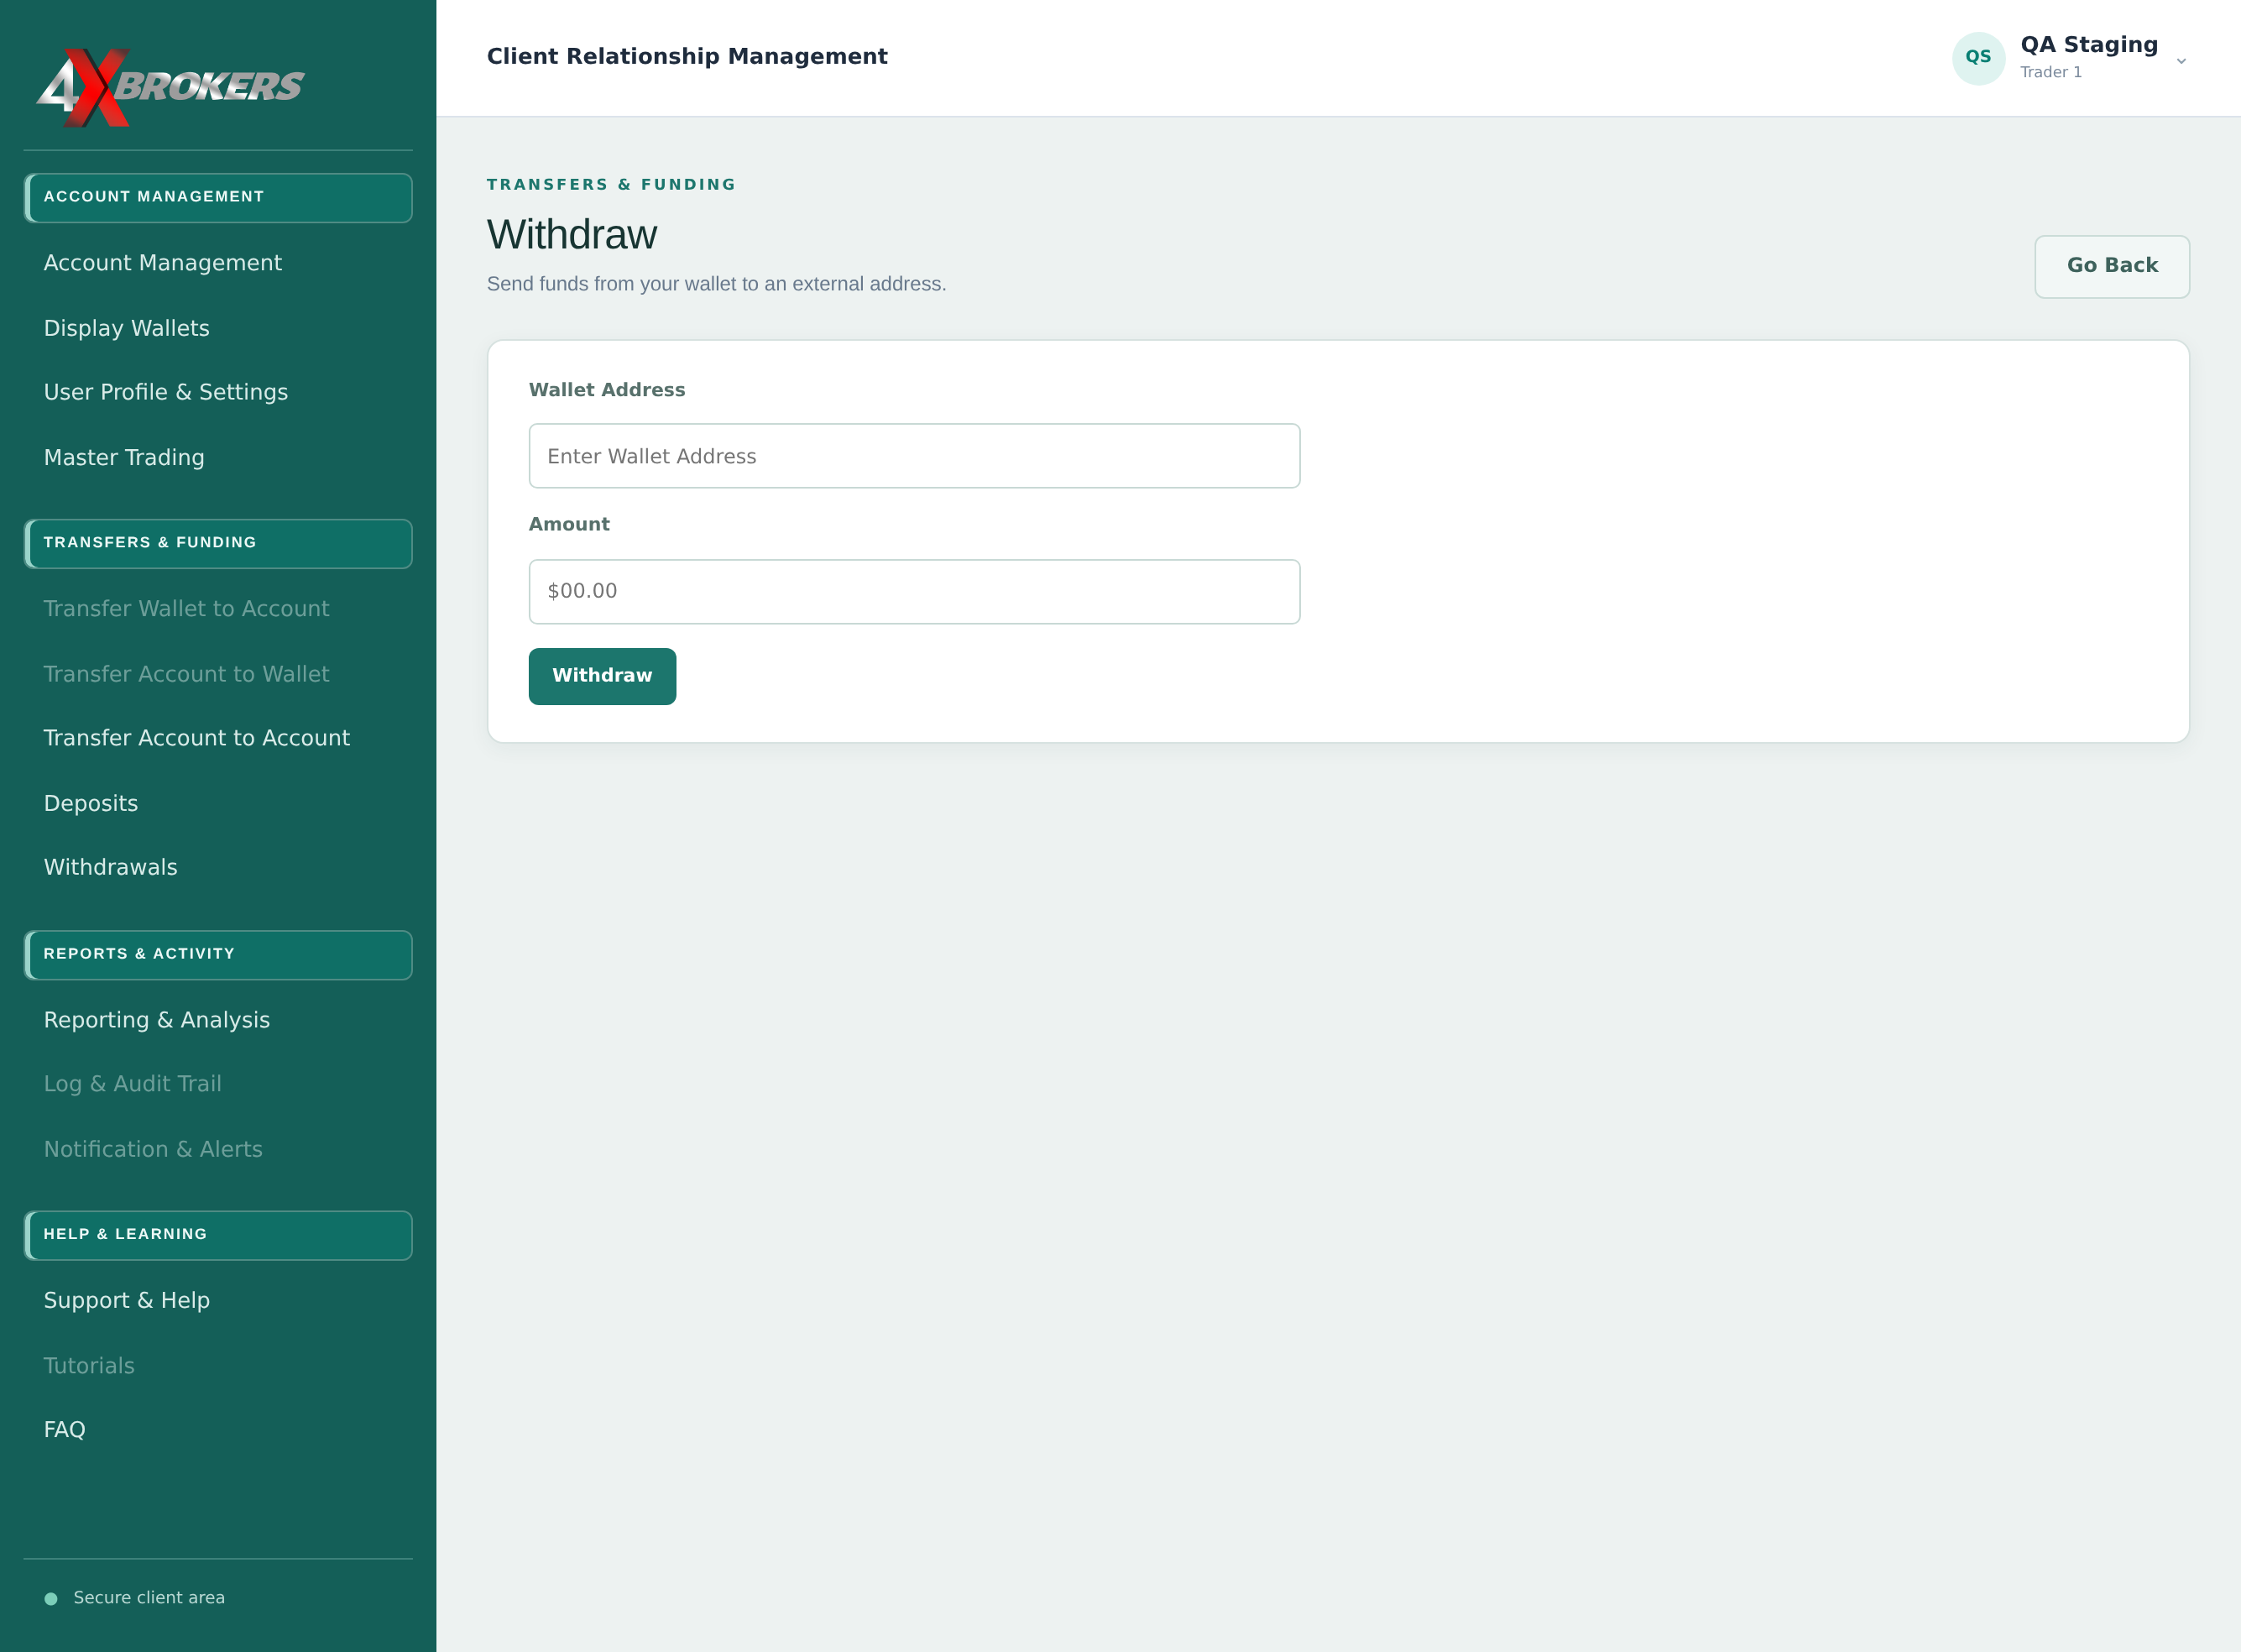The height and width of the screenshot is (1652, 2241).
Task: Open the QS user avatar
Action: pos(1978,57)
